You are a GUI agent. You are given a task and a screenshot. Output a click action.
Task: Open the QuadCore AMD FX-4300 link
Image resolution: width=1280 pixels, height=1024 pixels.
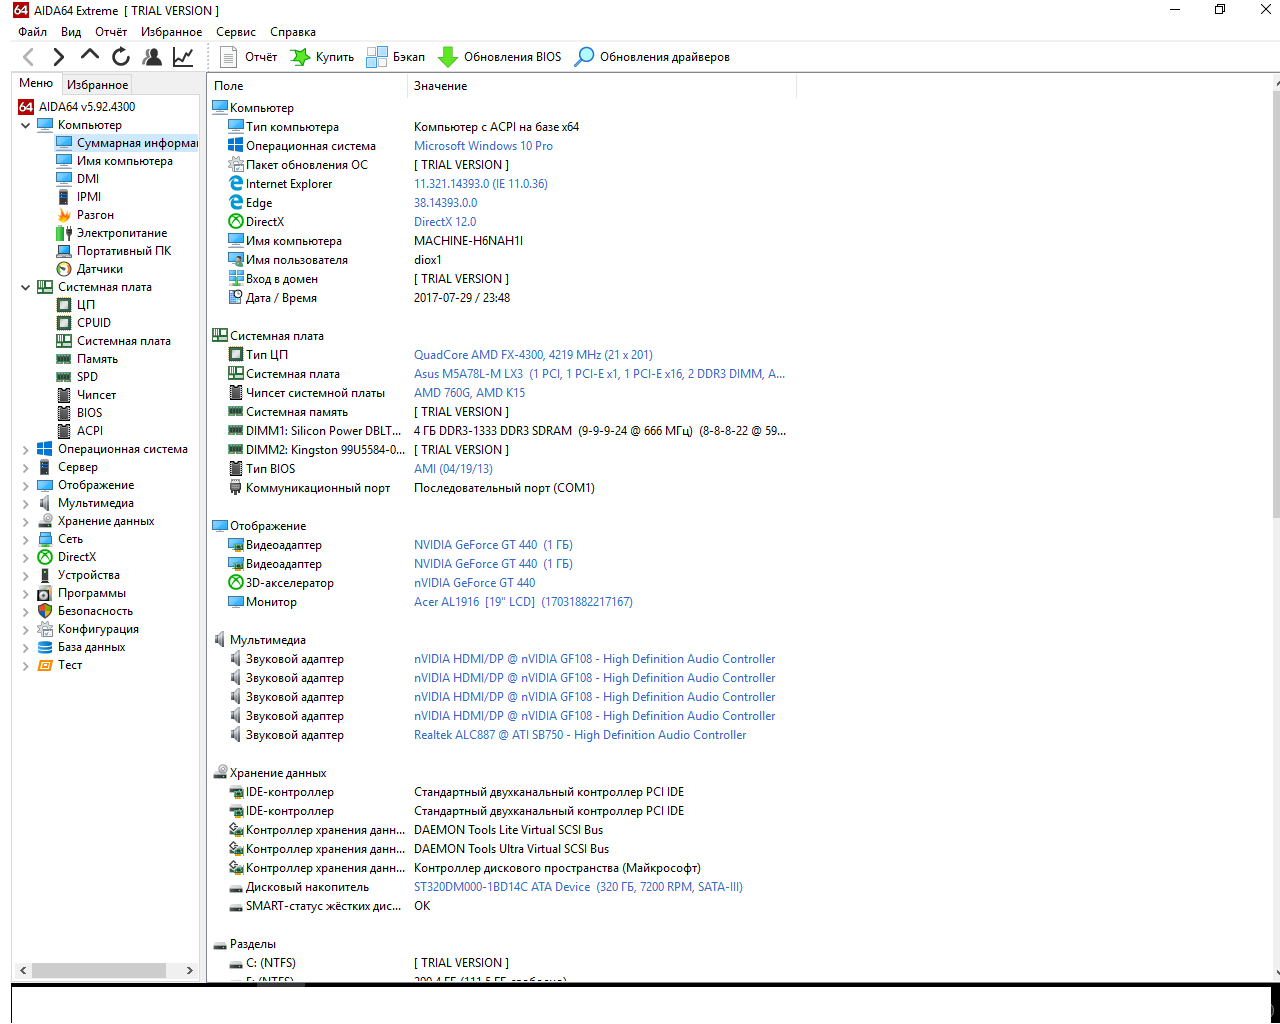click(x=533, y=355)
